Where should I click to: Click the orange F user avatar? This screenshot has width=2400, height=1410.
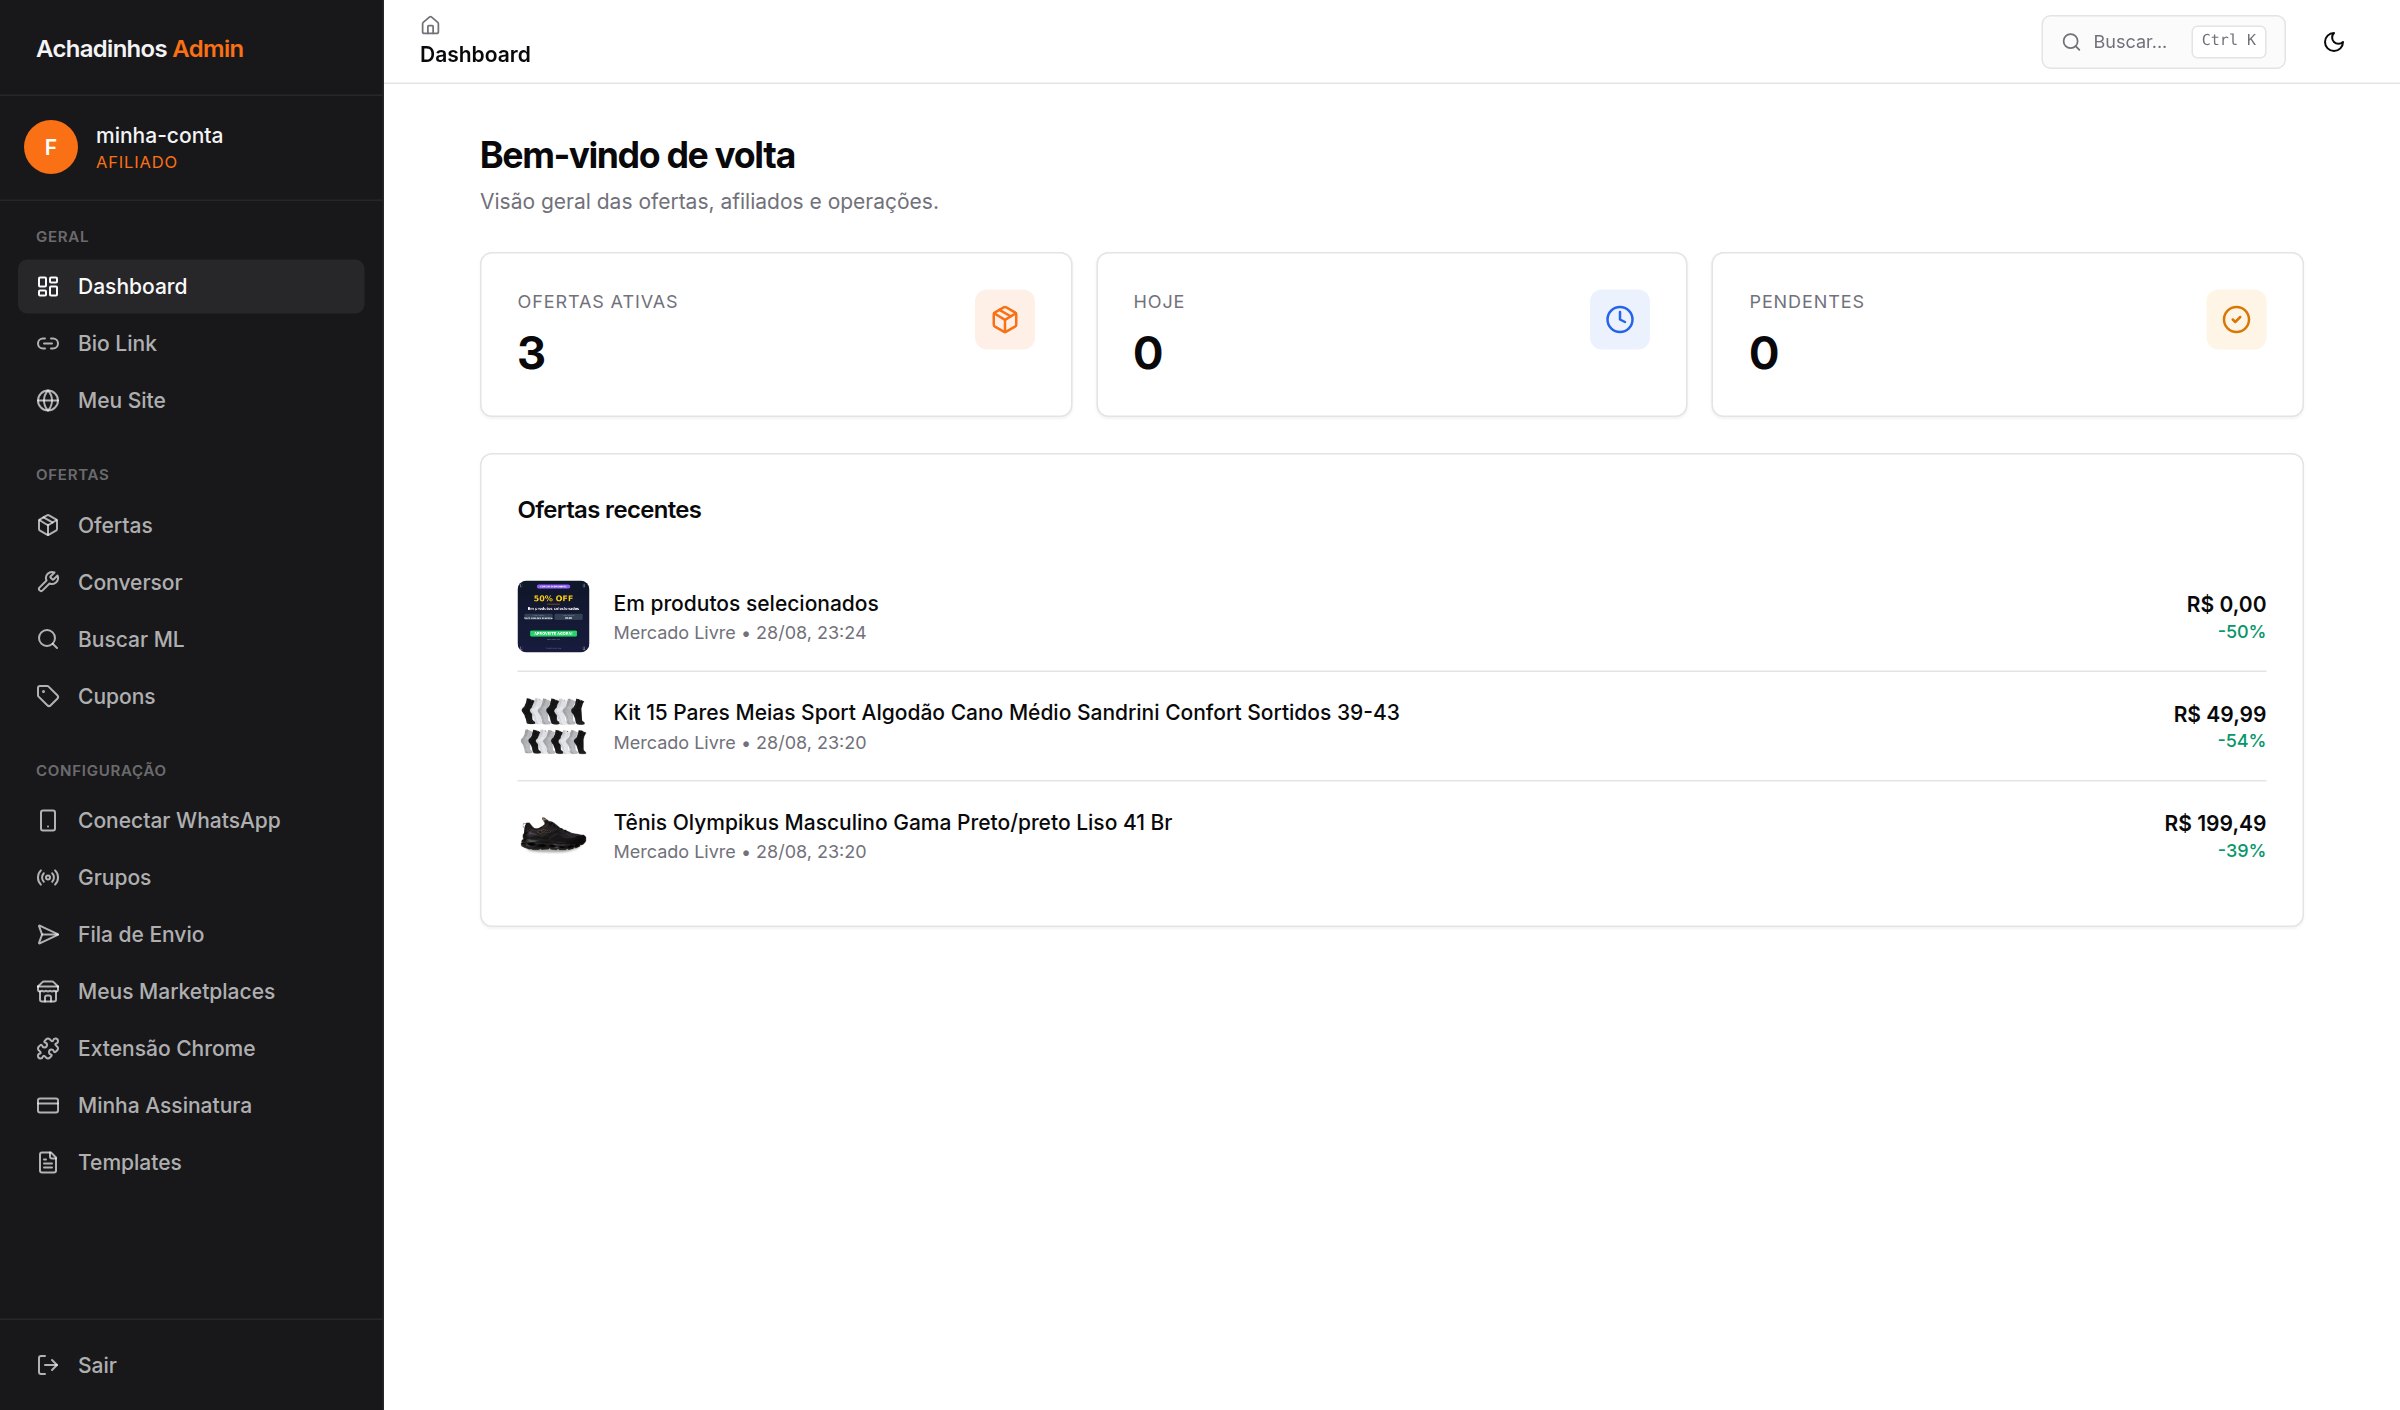click(x=51, y=147)
